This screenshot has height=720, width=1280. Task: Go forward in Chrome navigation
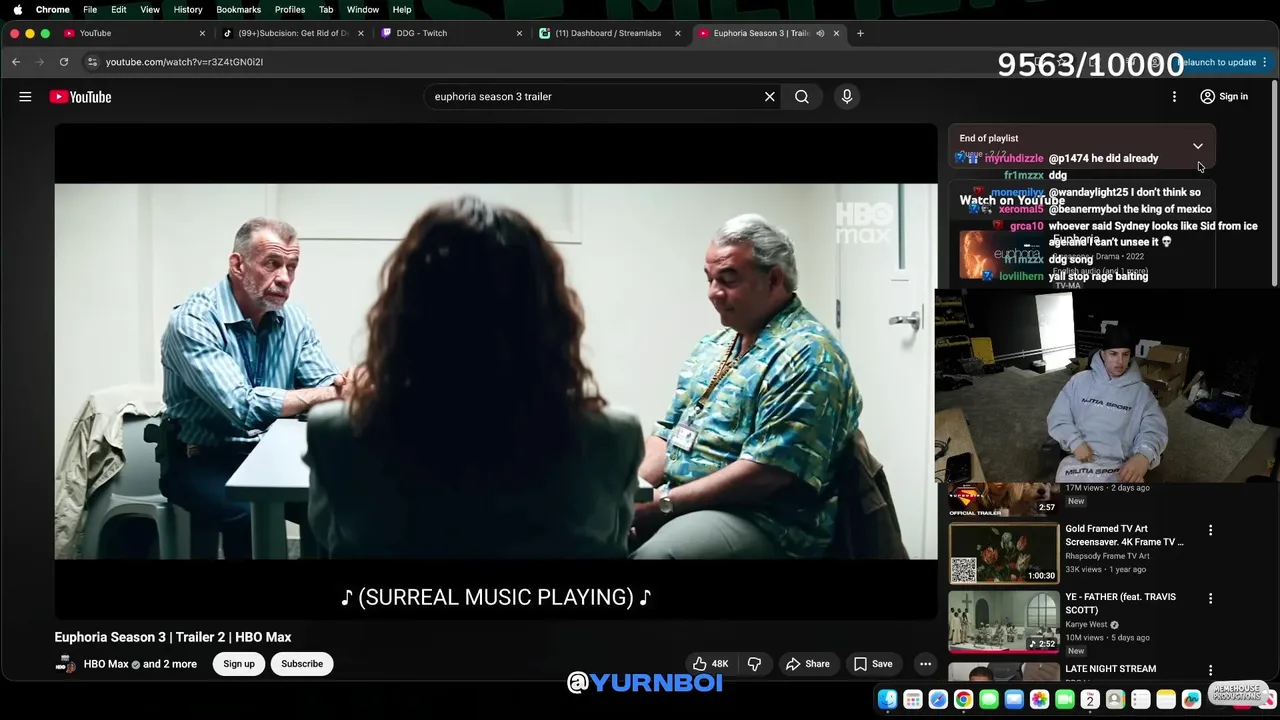tap(40, 62)
